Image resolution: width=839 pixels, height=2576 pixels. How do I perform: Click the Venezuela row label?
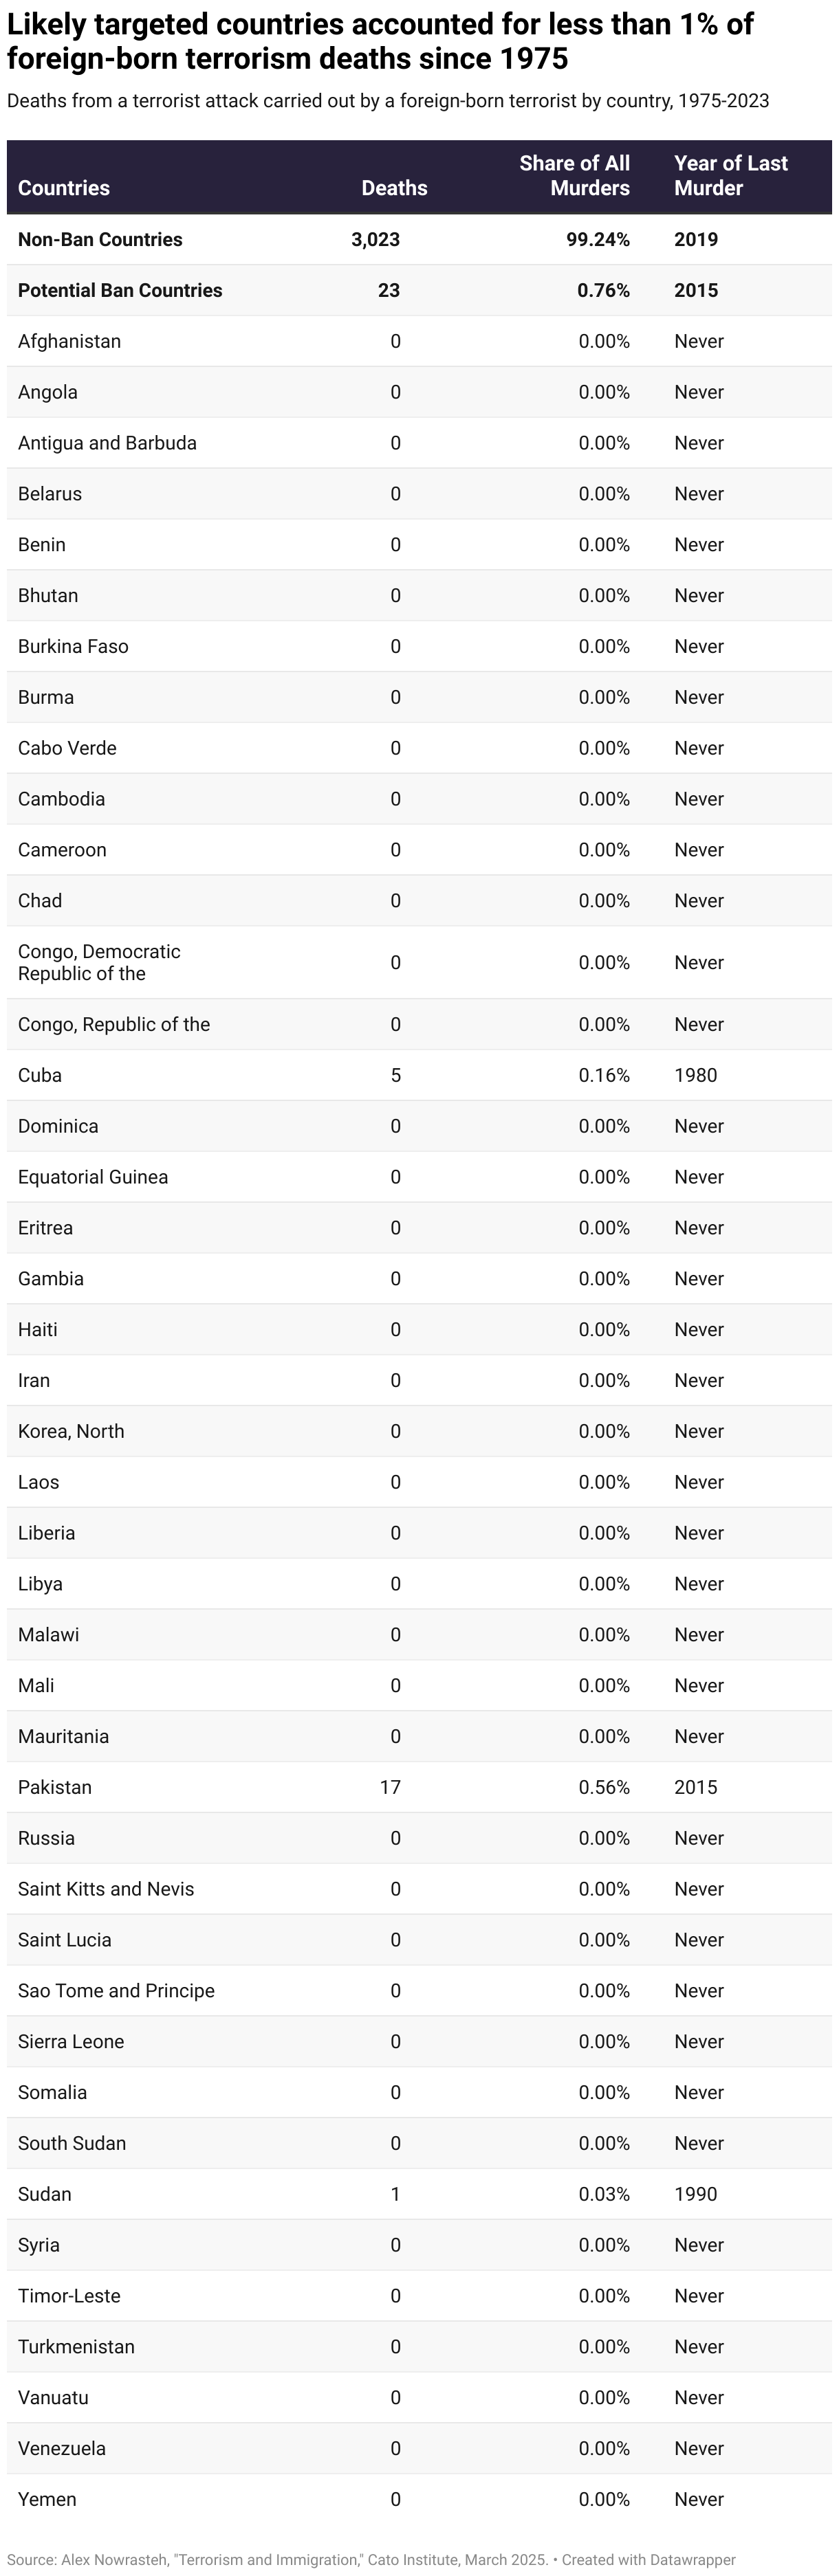[x=62, y=2448]
